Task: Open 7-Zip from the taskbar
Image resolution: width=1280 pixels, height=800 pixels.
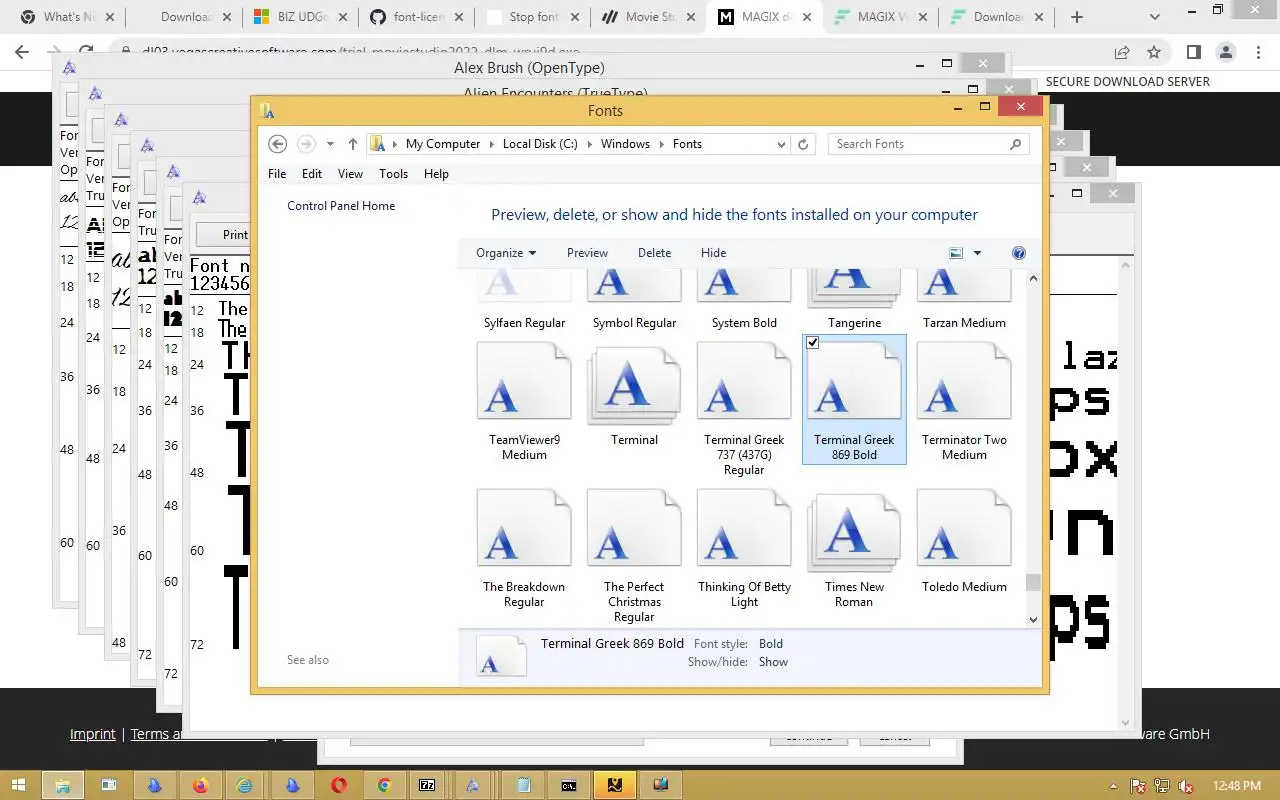Action: pyautogui.click(x=427, y=785)
